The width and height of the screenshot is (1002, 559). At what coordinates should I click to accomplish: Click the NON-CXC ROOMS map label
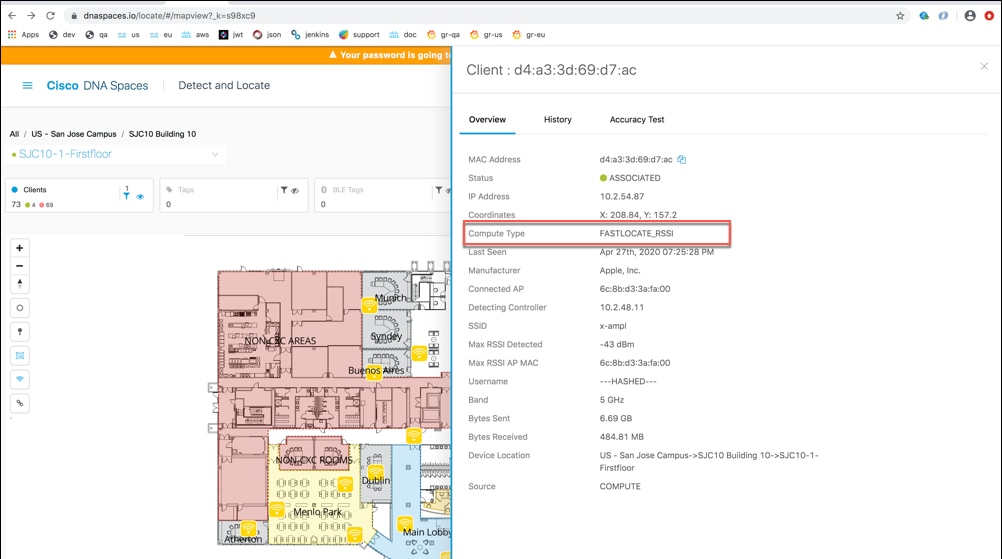314,460
